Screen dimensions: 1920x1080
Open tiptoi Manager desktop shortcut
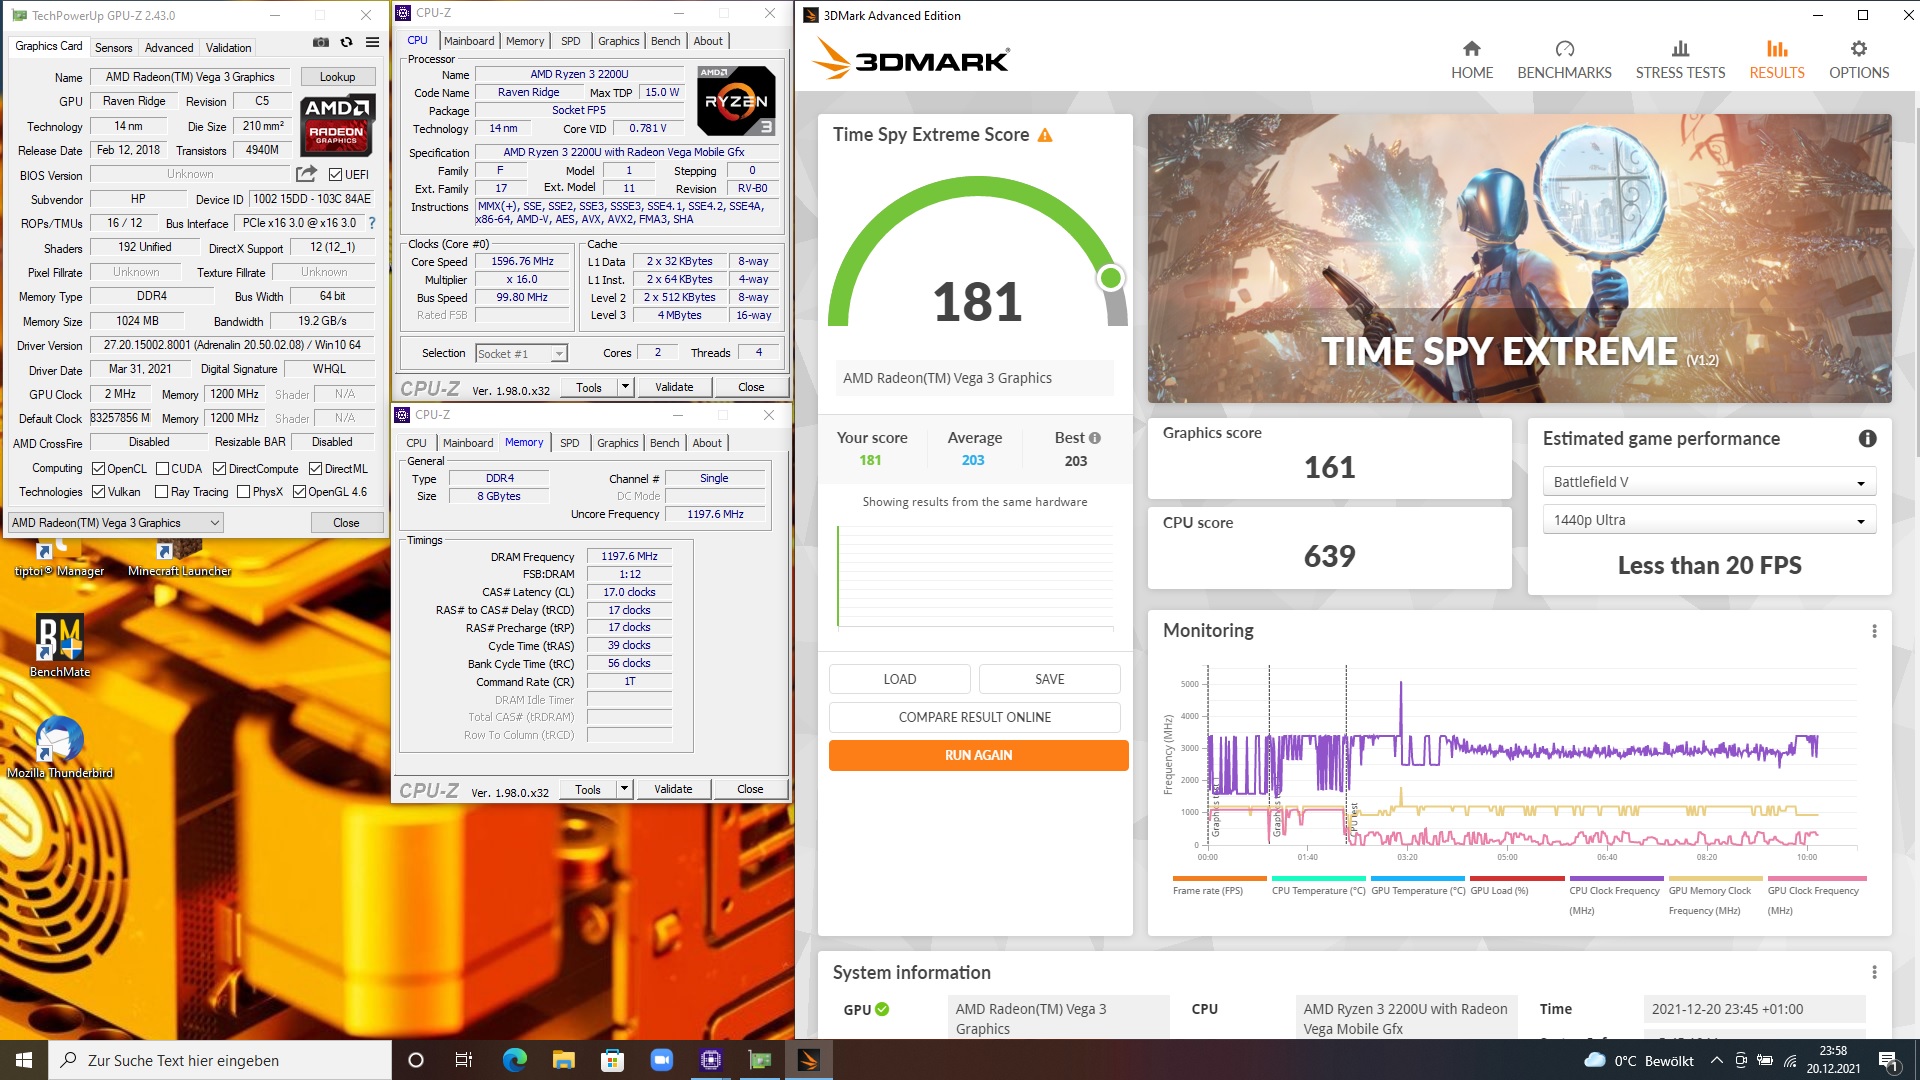(60, 559)
